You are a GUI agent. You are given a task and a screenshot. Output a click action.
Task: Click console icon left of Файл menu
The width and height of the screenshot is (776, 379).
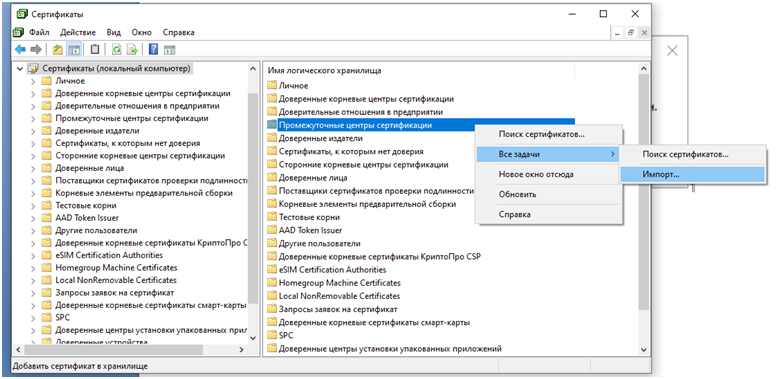point(18,33)
